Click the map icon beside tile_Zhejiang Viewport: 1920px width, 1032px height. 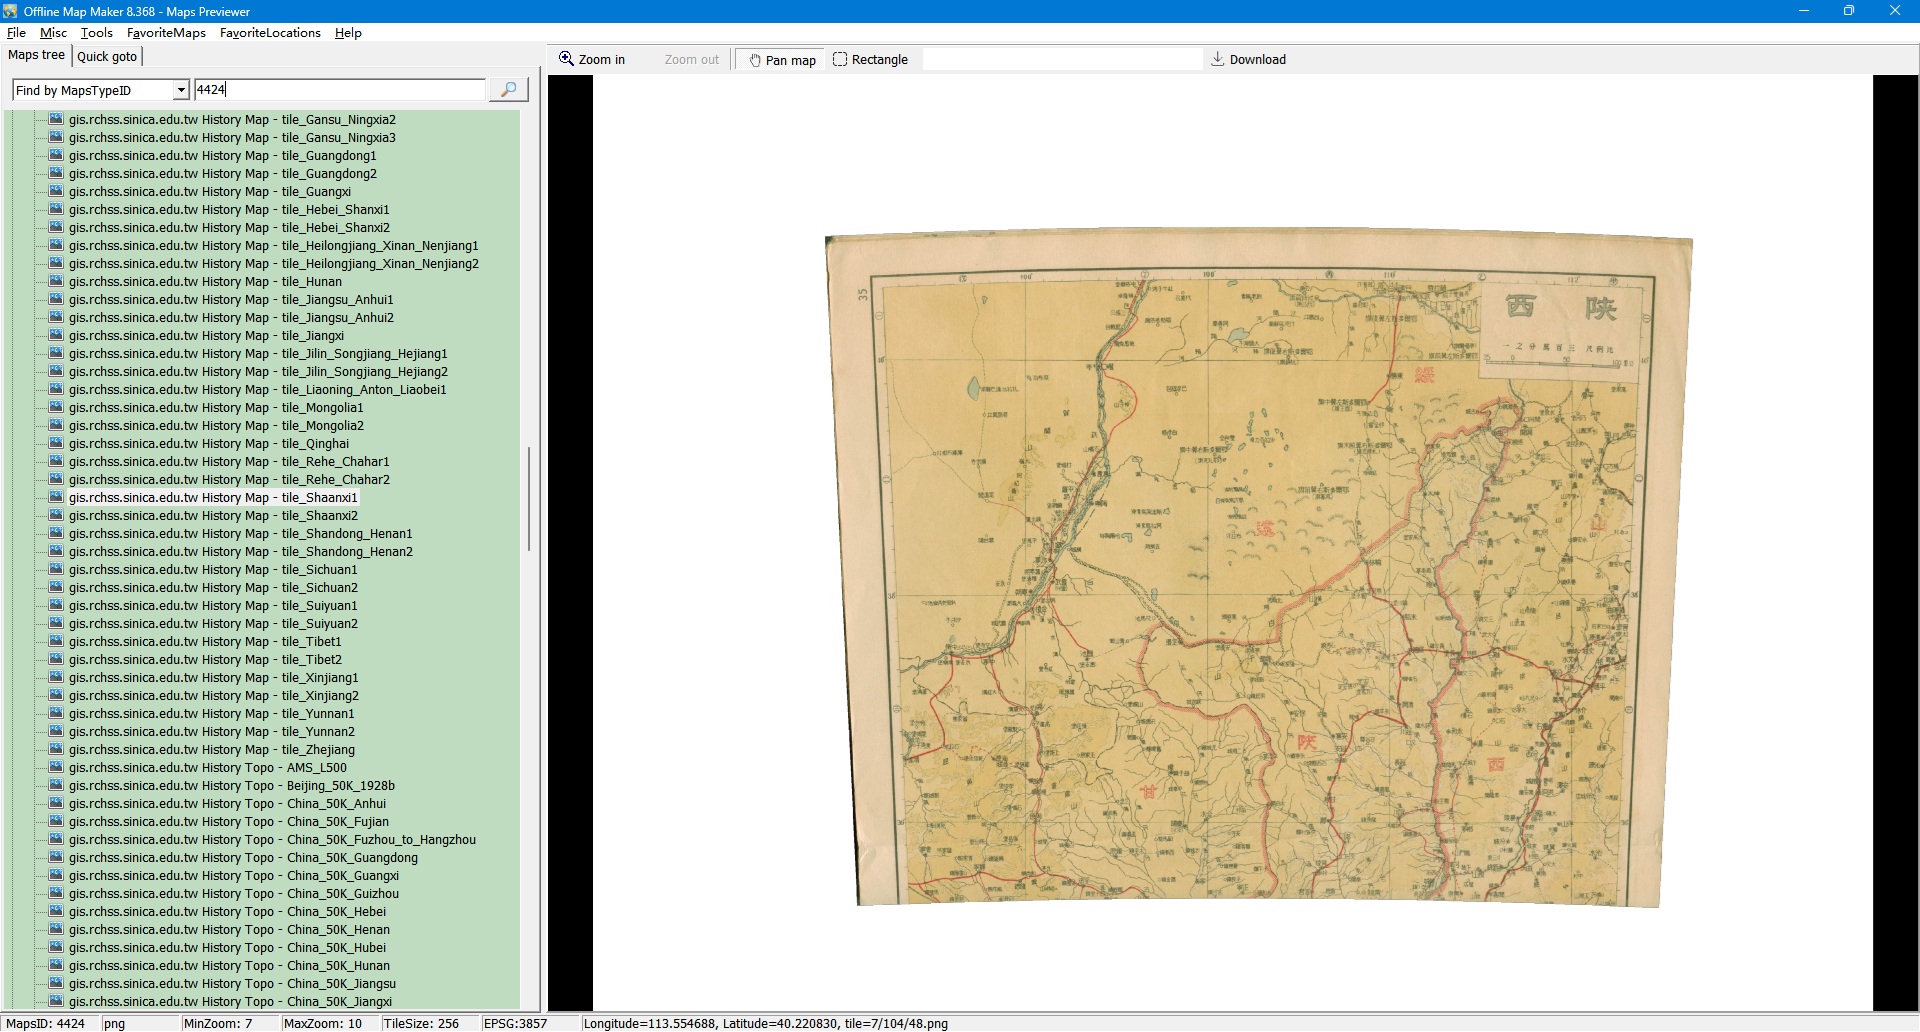click(x=56, y=750)
